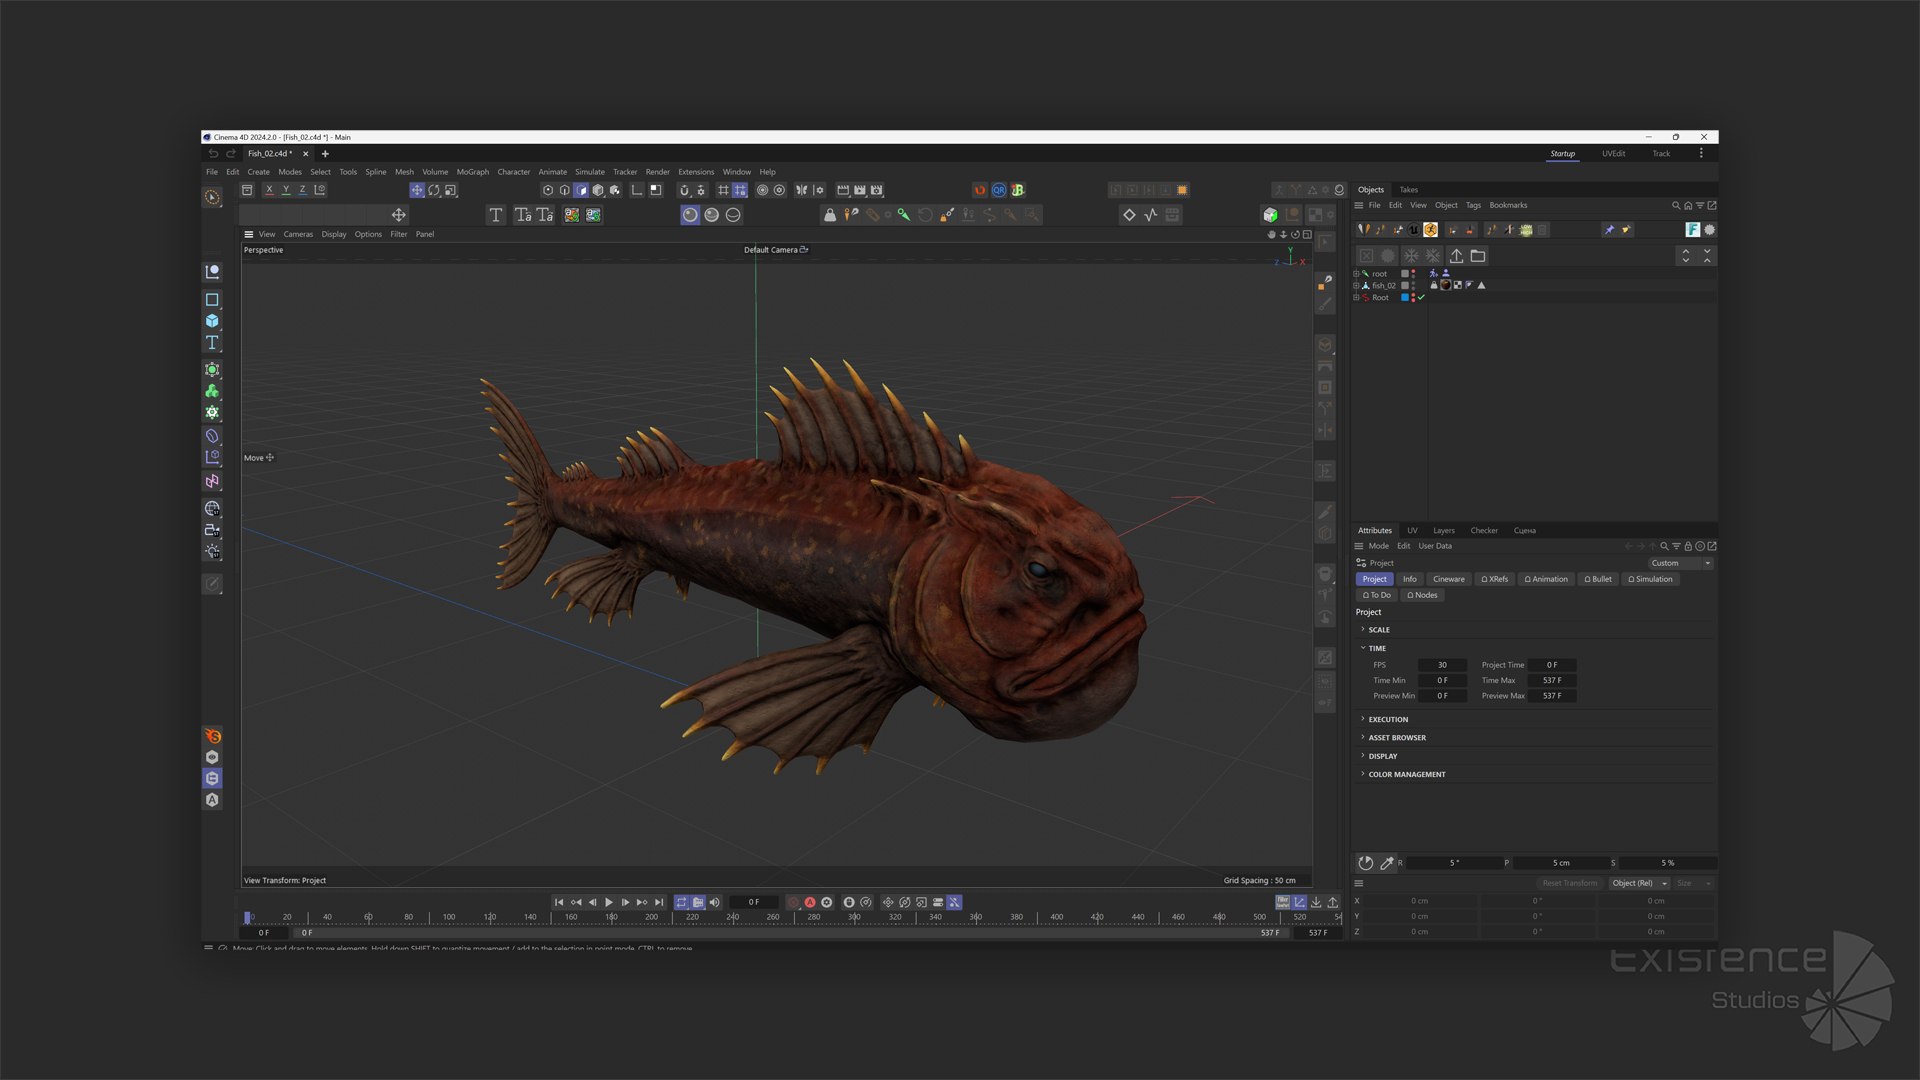Expand the fish_02 object in tree
This screenshot has height=1080, width=1920.
point(1356,286)
